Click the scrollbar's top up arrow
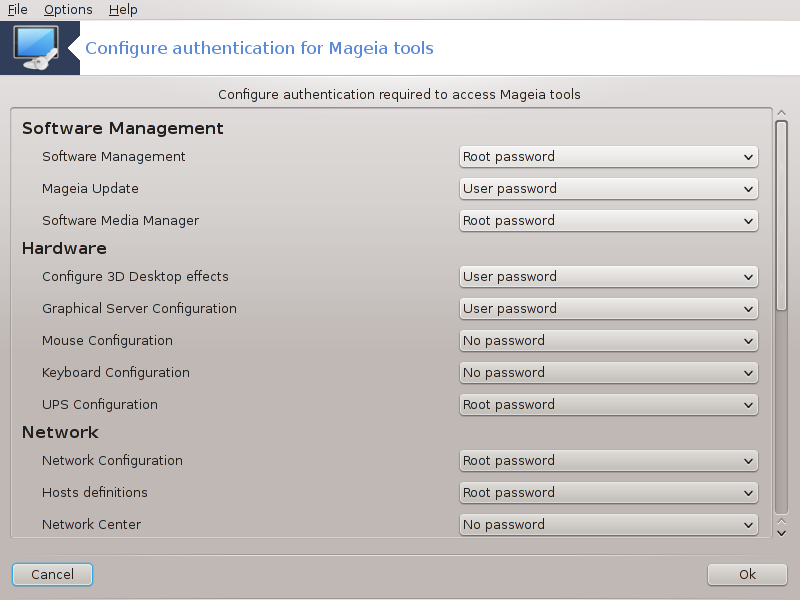Viewport: 800px width, 600px height. pyautogui.click(x=781, y=113)
